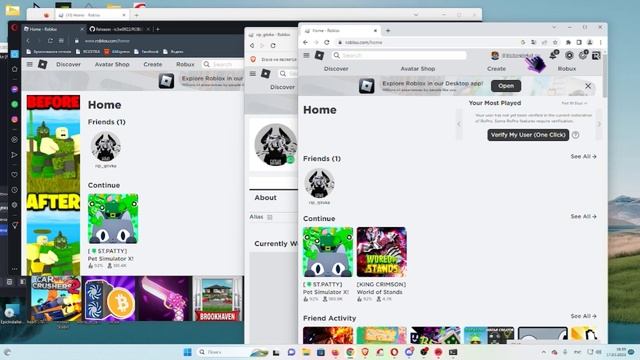640x360 pixels.
Task: Open Chrome three-dot menu
Action: [600, 42]
